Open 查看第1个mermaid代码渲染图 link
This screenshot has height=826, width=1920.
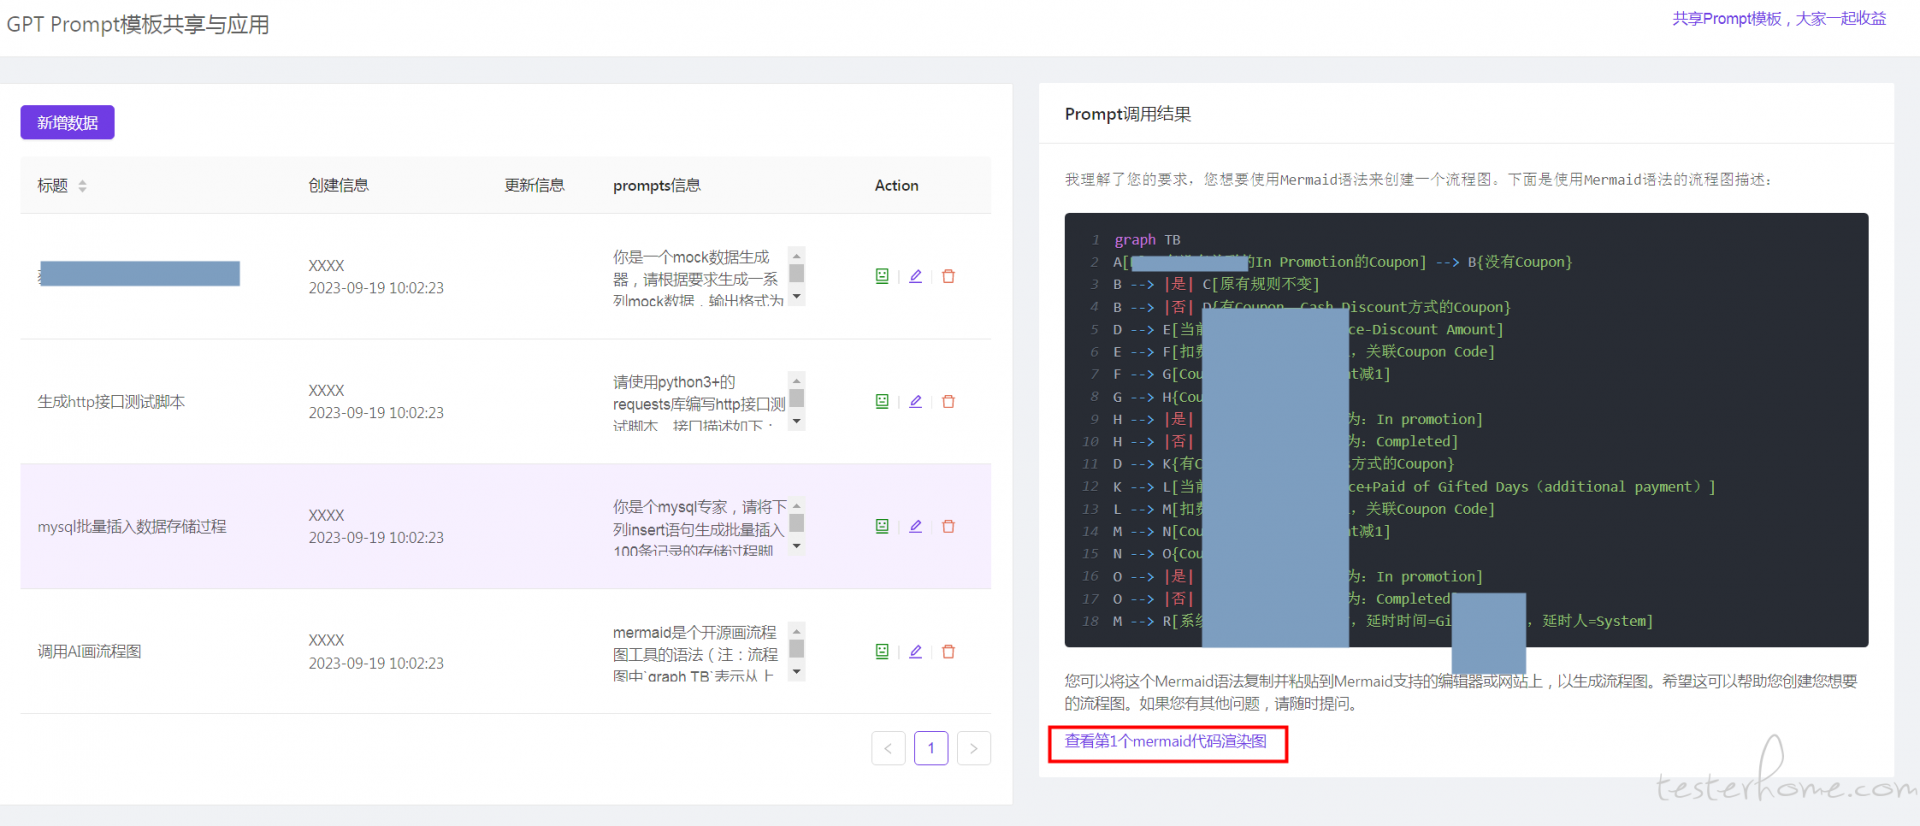(1166, 741)
